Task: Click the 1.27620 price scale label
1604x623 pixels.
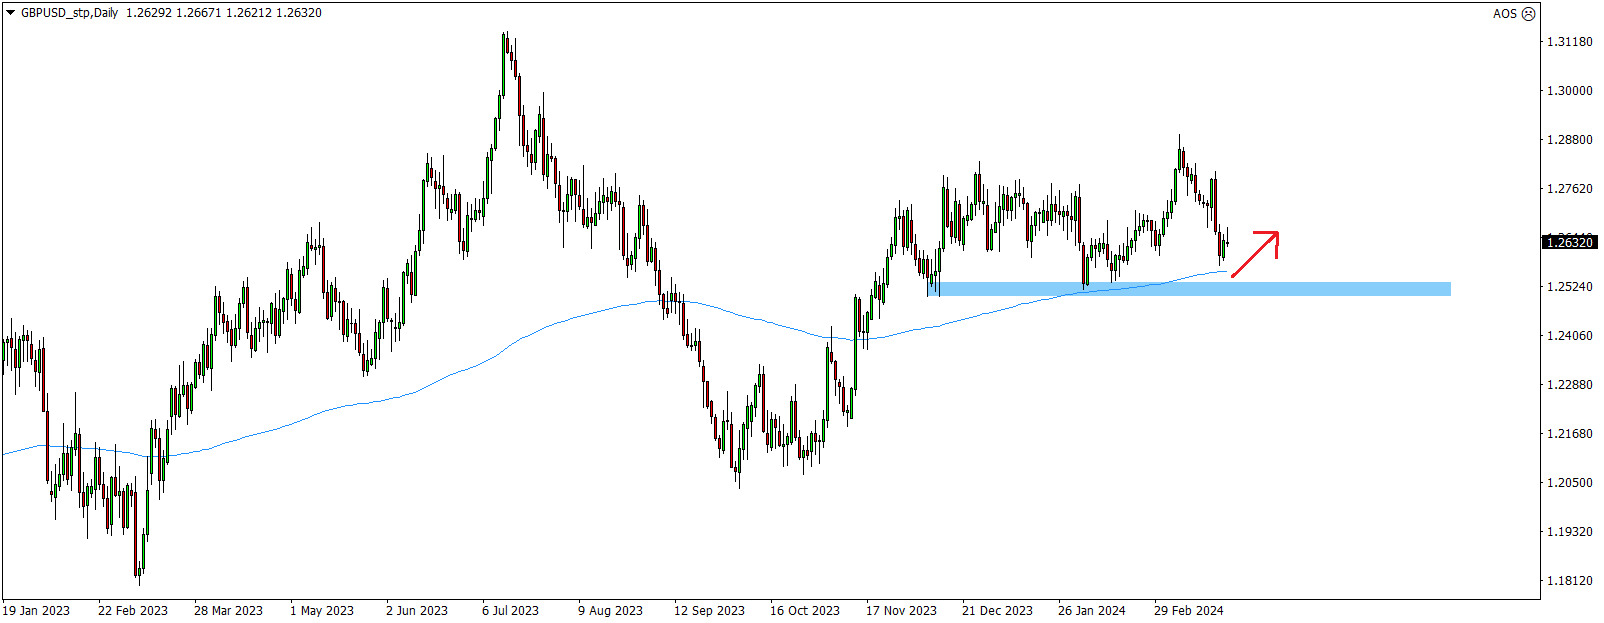Action: coord(1569,189)
